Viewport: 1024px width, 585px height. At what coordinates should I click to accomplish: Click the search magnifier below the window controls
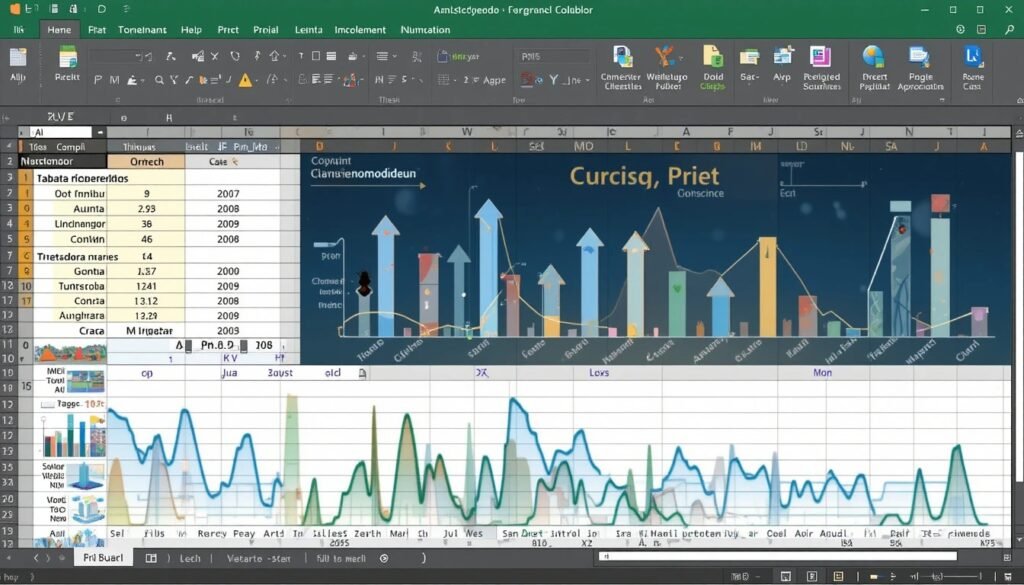(x=1010, y=29)
